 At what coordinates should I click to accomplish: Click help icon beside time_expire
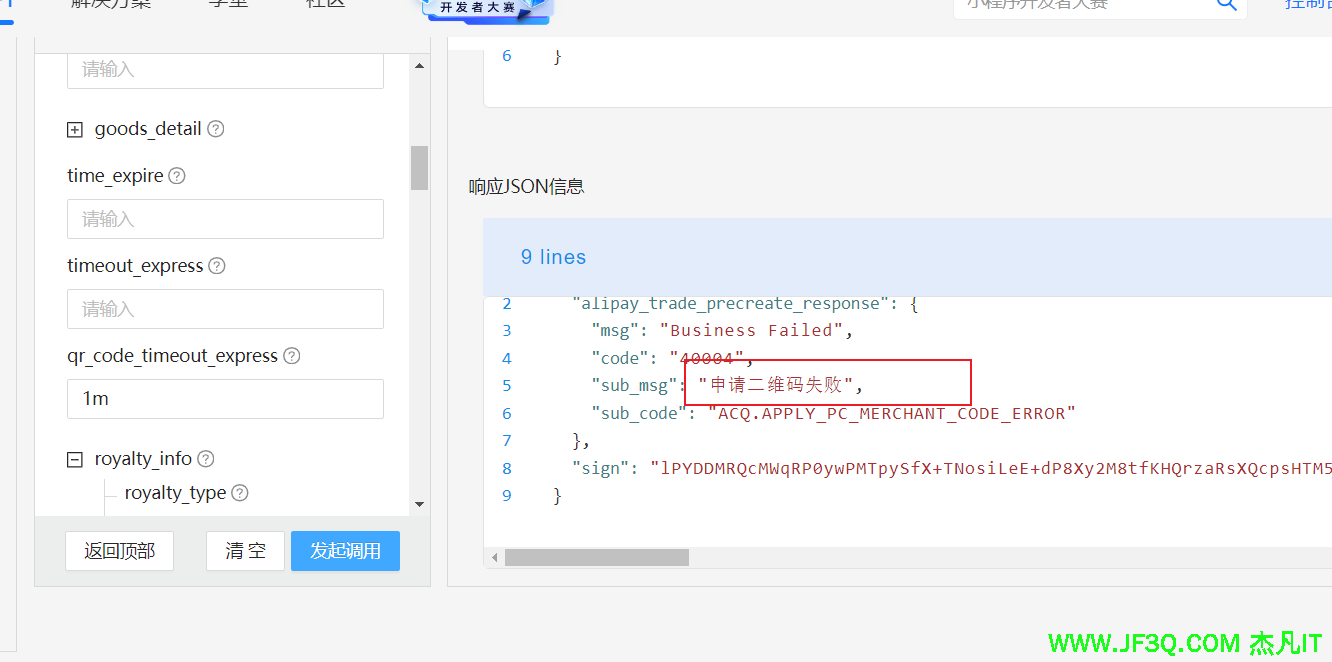(x=177, y=176)
